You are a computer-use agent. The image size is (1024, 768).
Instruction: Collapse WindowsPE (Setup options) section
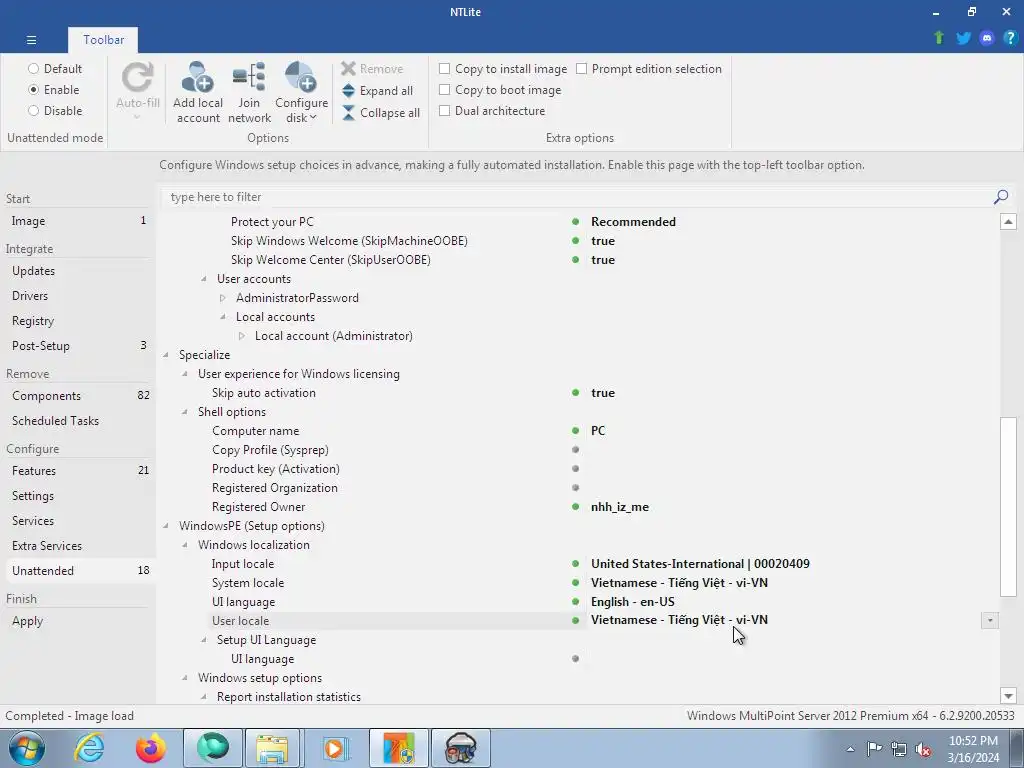point(166,526)
